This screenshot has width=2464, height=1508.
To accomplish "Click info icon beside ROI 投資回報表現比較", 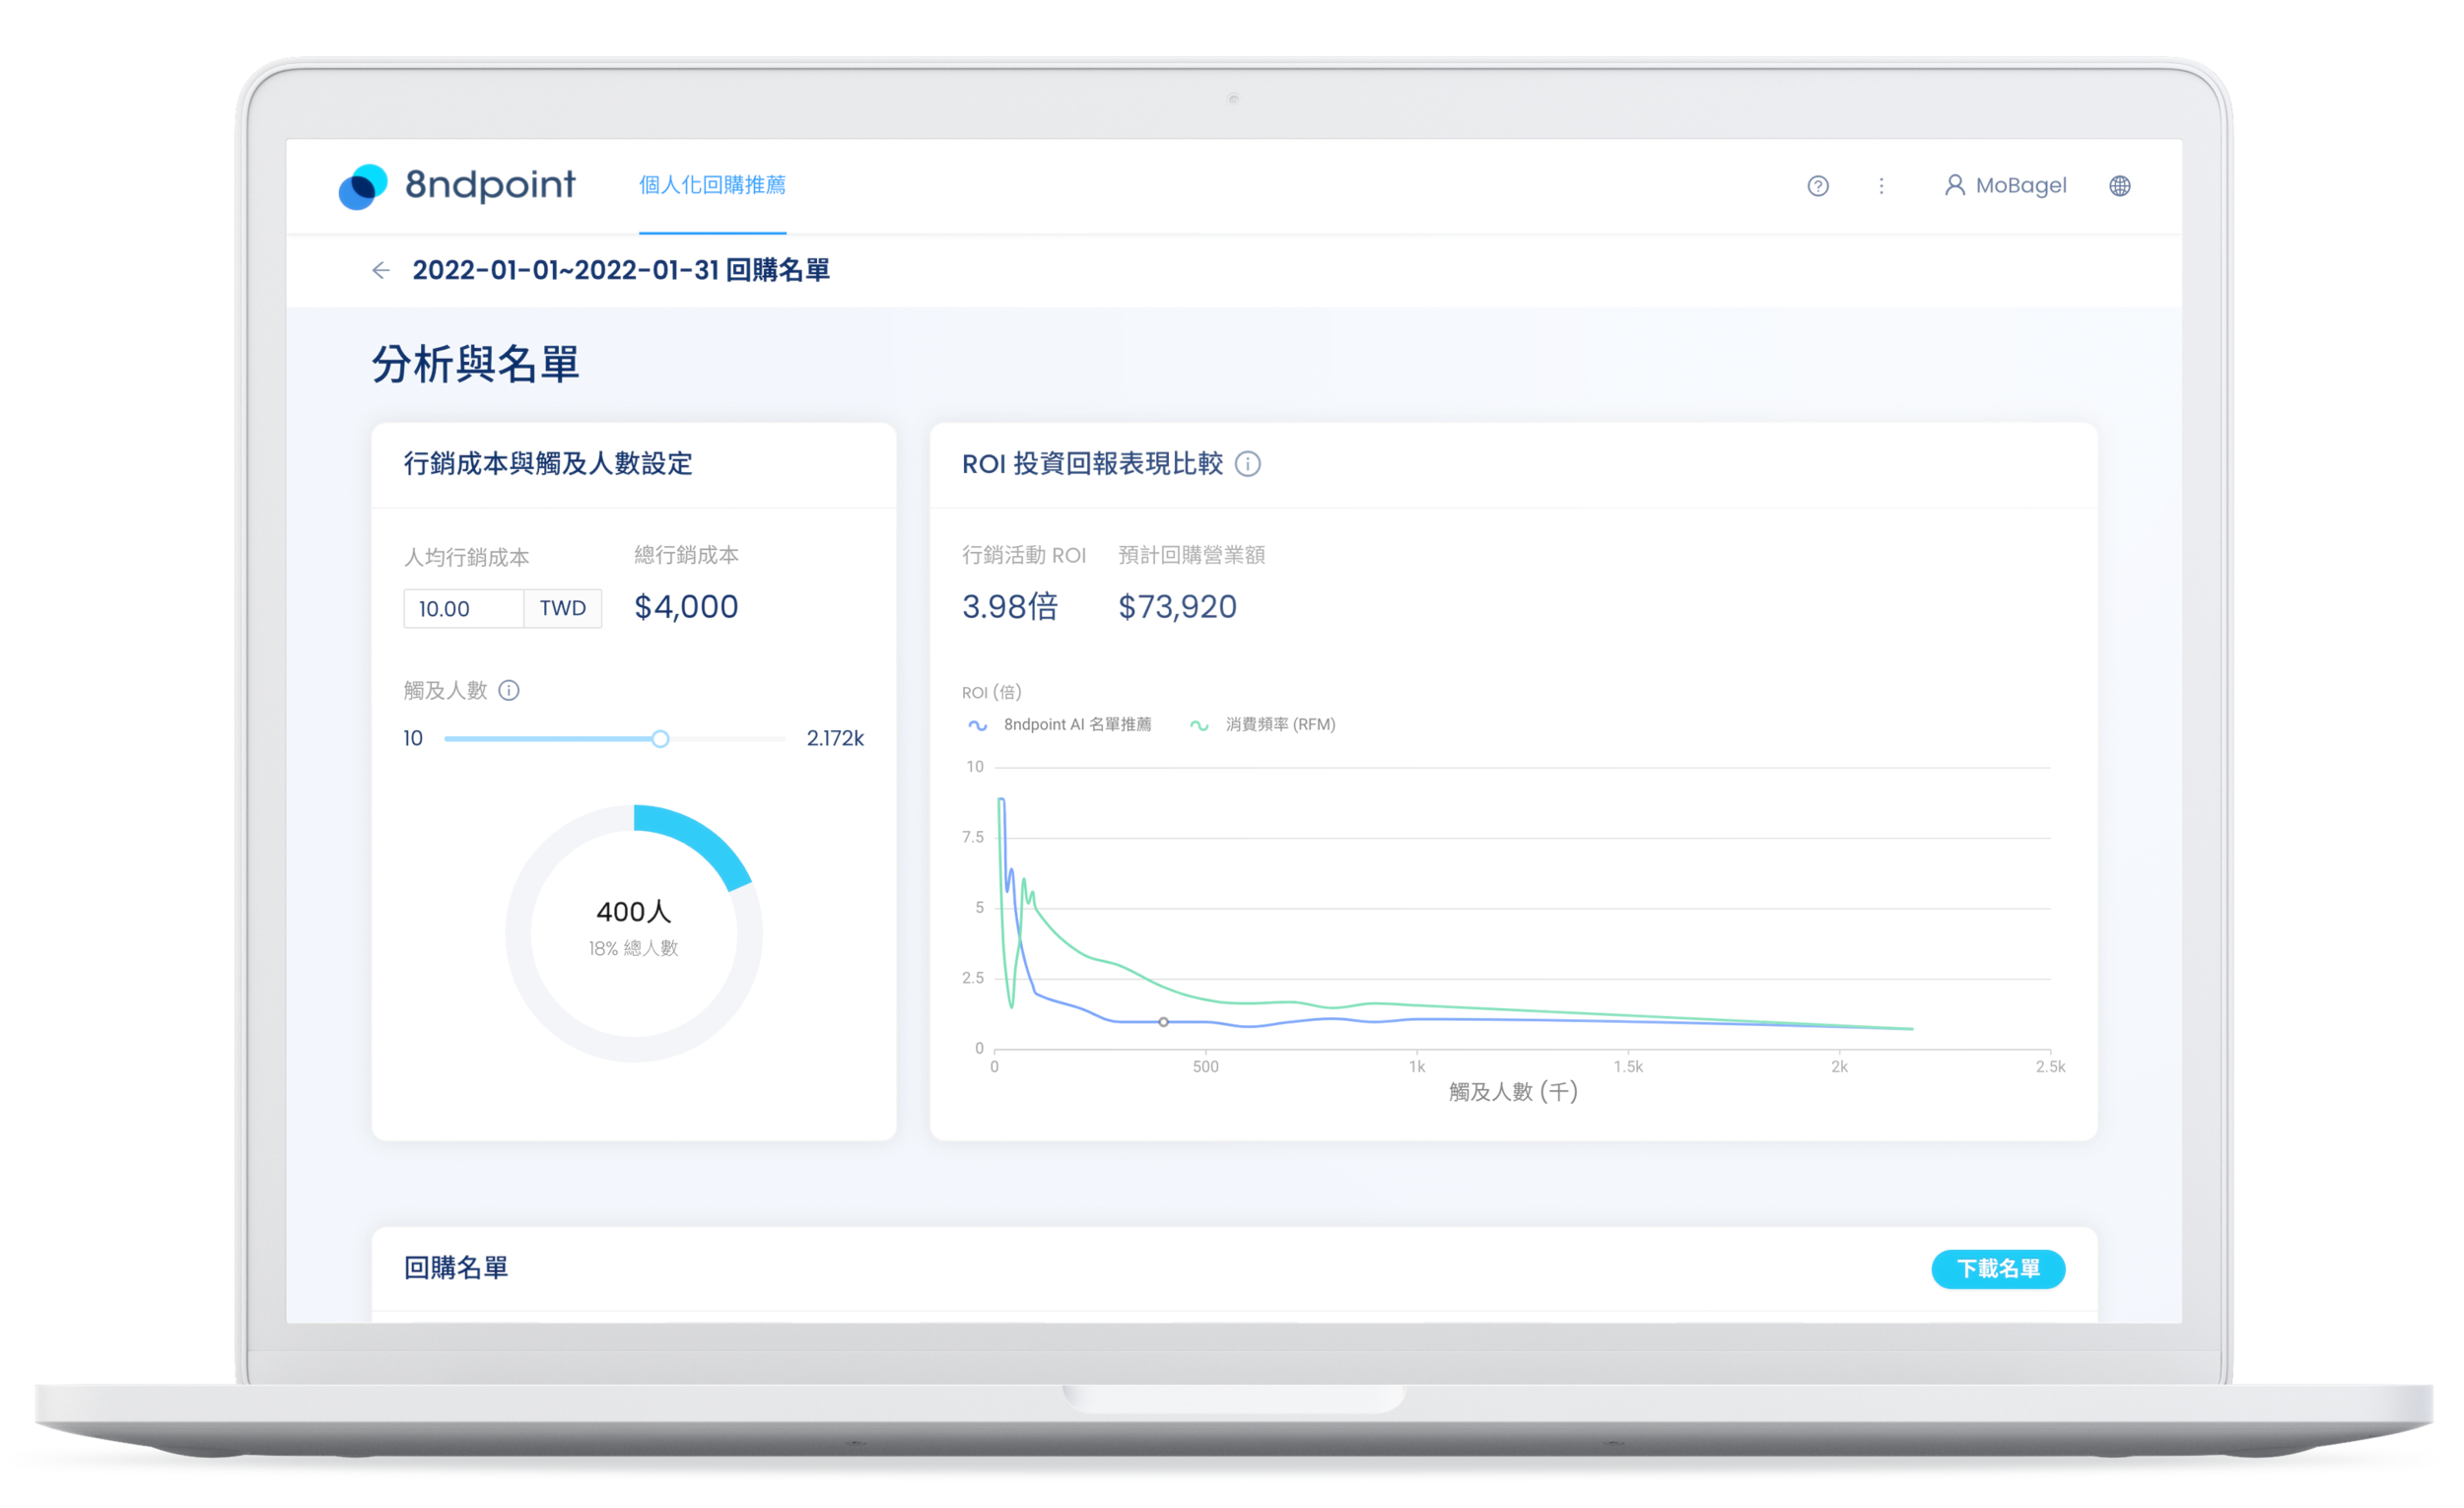I will click(1247, 464).
